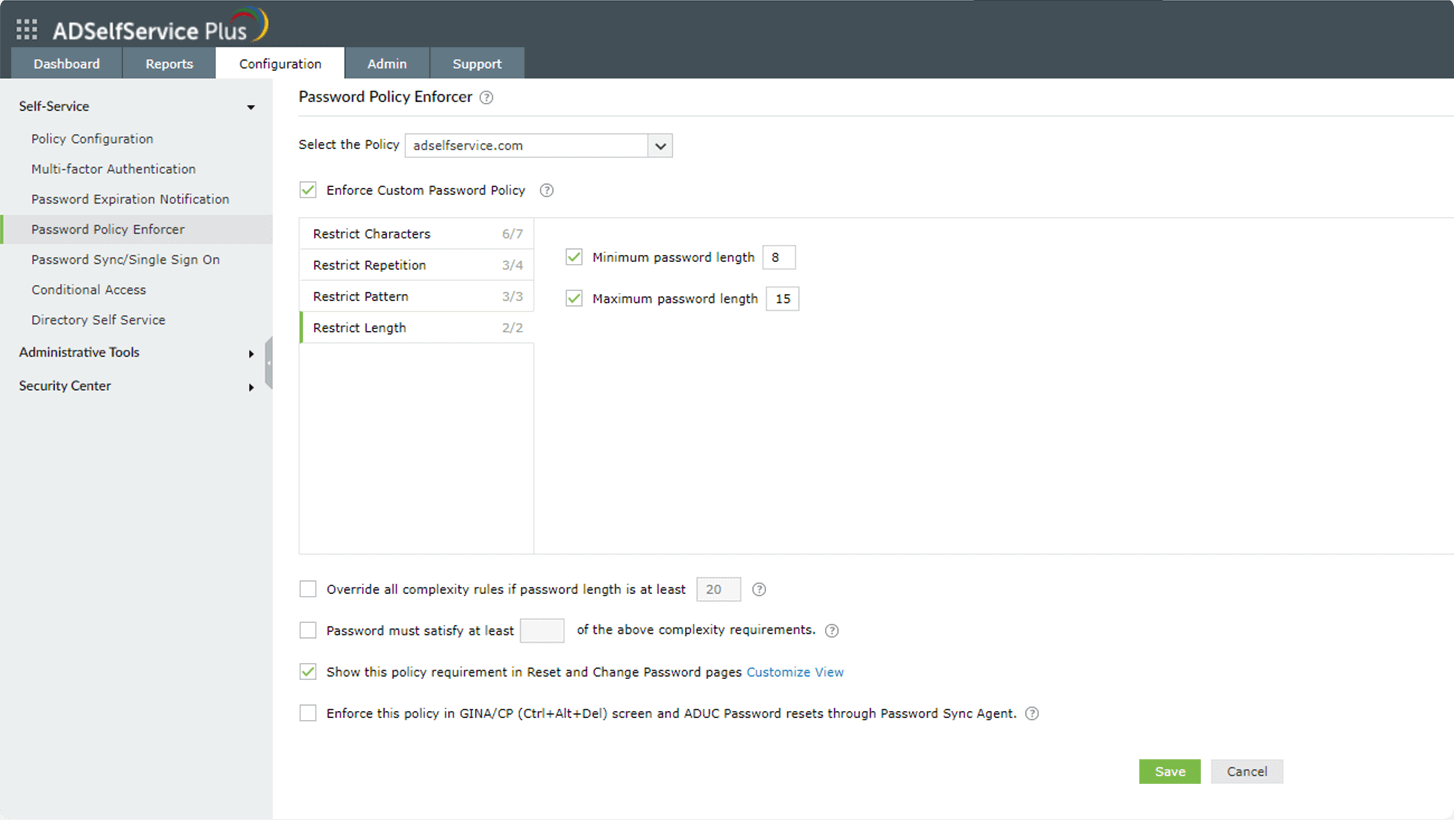Select the Configuration tab
Image resolution: width=1454 pixels, height=820 pixels.
[x=280, y=63]
